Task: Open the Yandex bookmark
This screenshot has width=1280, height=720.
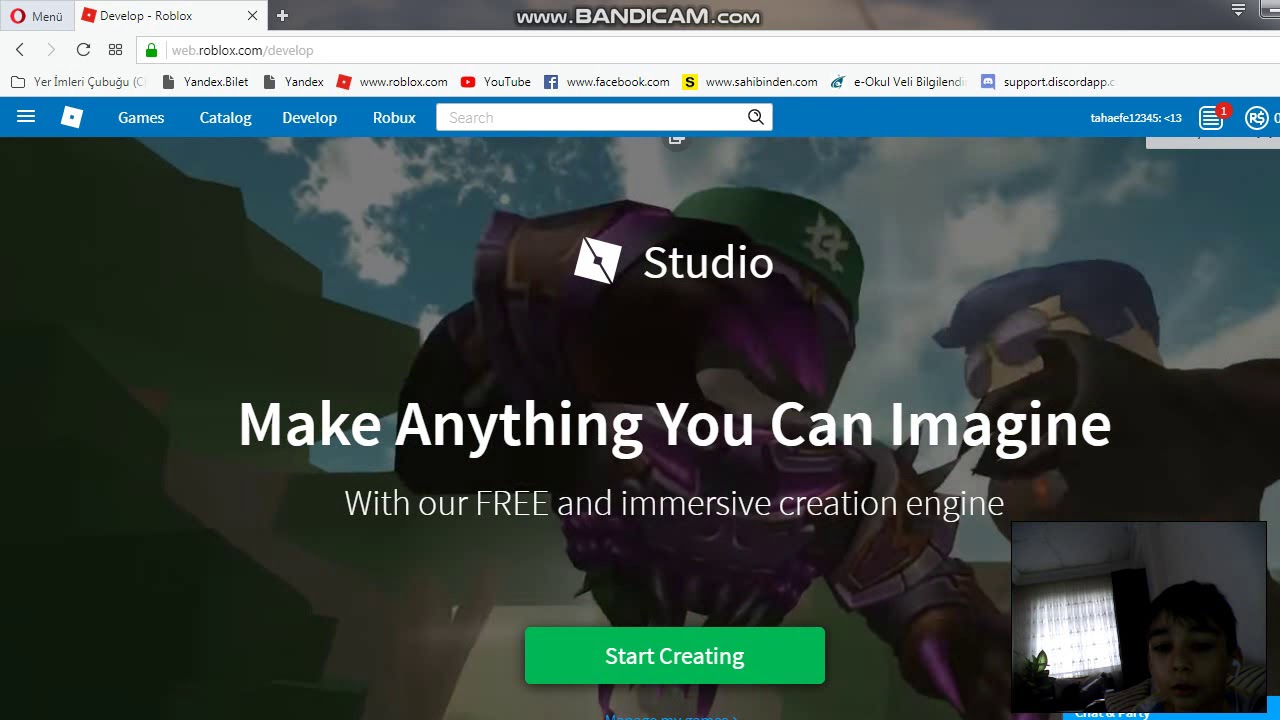Action: click(x=293, y=82)
